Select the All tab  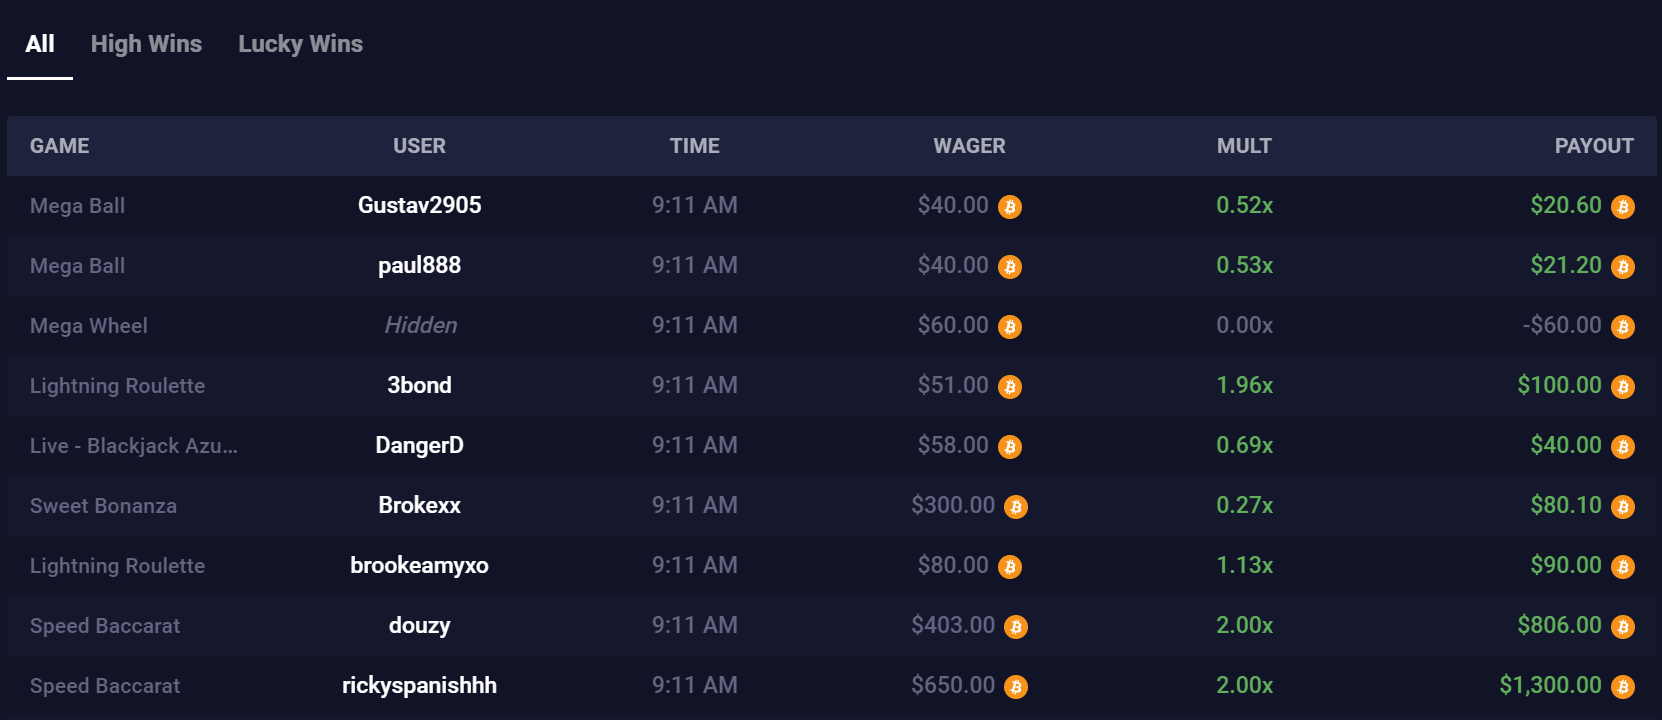(40, 44)
